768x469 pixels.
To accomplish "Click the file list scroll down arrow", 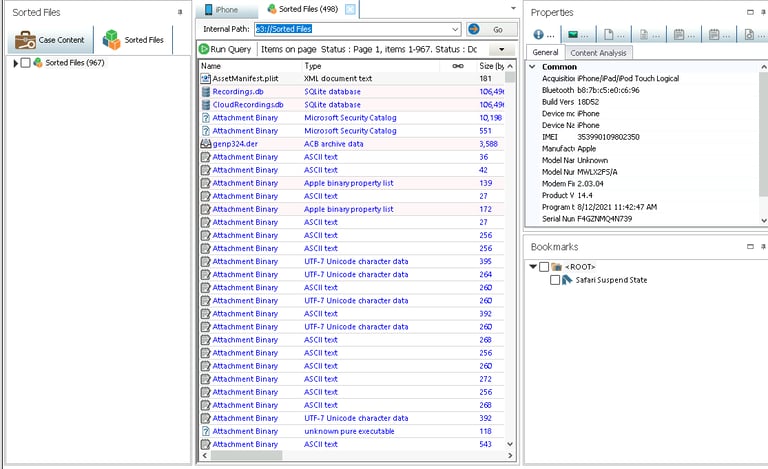I will (x=510, y=444).
